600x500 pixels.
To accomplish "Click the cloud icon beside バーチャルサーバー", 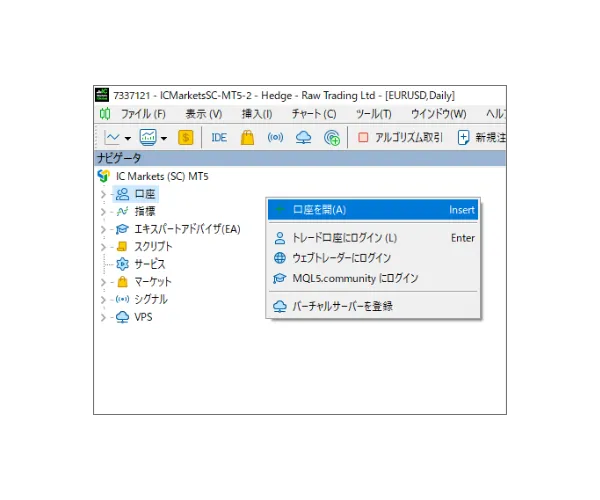I will 280,306.
